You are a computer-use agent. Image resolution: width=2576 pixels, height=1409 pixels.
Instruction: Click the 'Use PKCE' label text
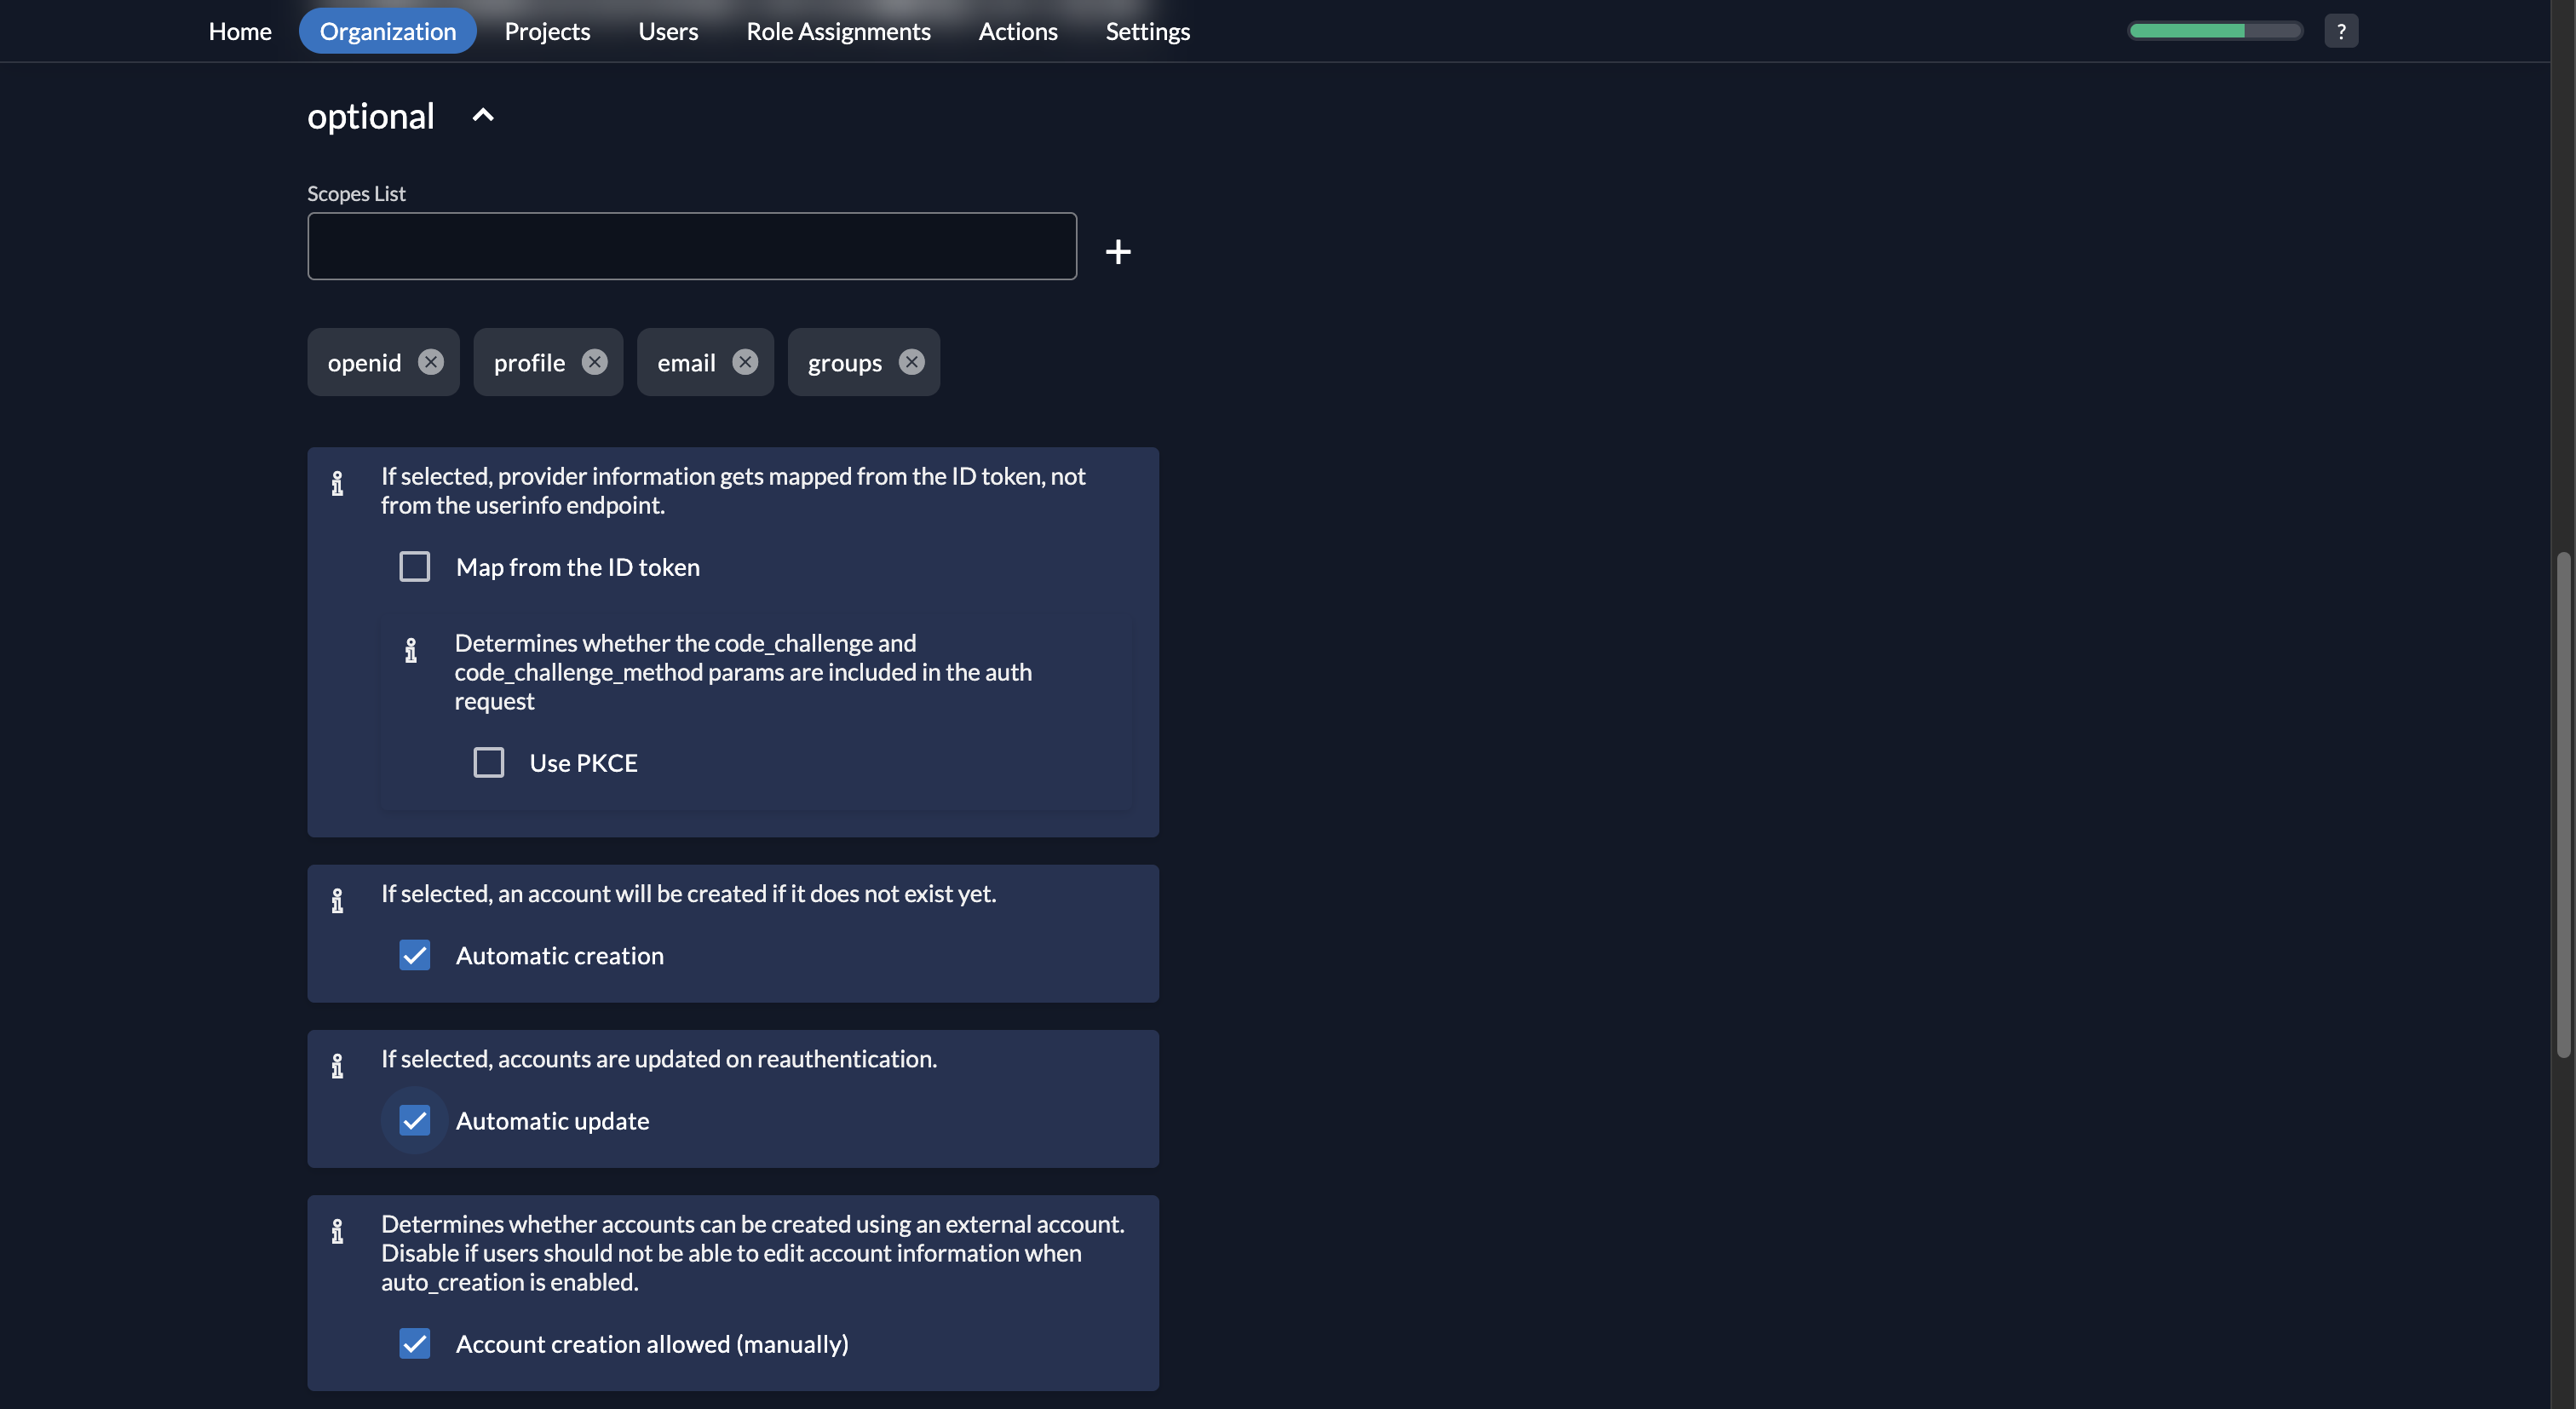[x=584, y=763]
